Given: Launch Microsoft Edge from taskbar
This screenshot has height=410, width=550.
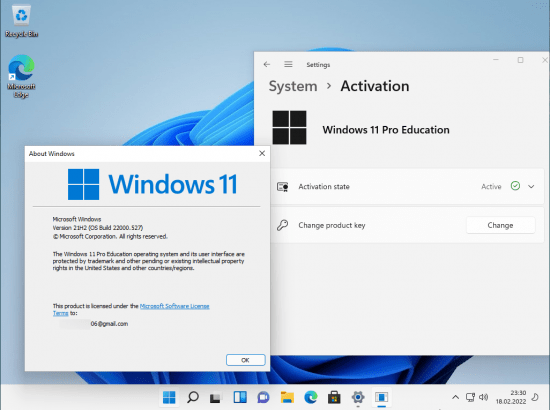Looking at the screenshot, I should tap(311, 397).
